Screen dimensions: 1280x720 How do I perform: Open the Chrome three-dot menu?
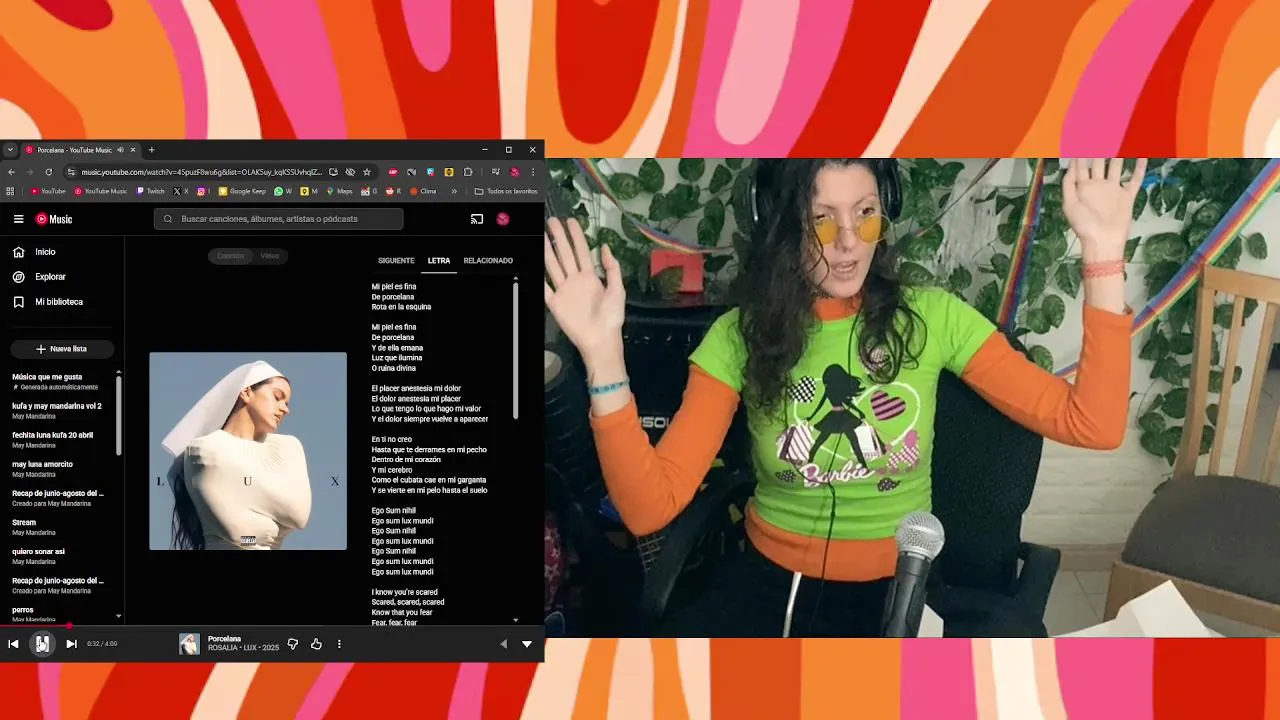pyautogui.click(x=533, y=172)
